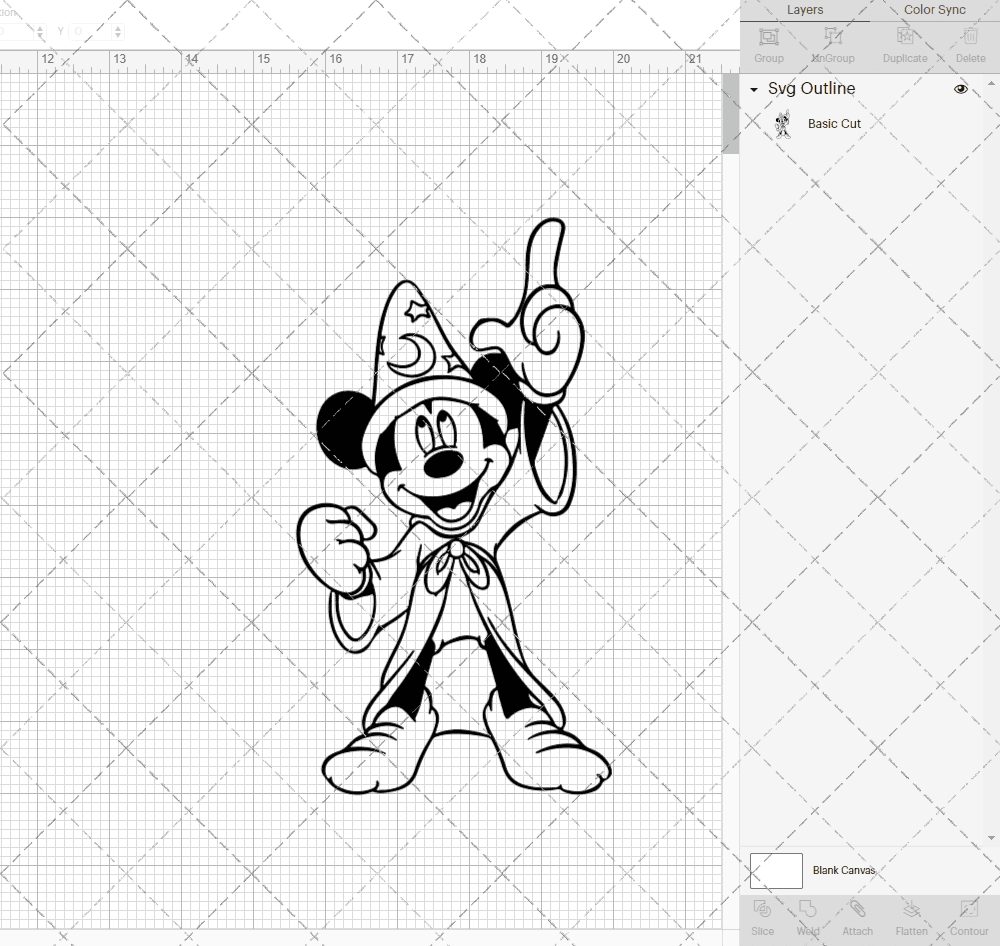Click the Group icon
This screenshot has height=946, width=1000.
click(768, 36)
